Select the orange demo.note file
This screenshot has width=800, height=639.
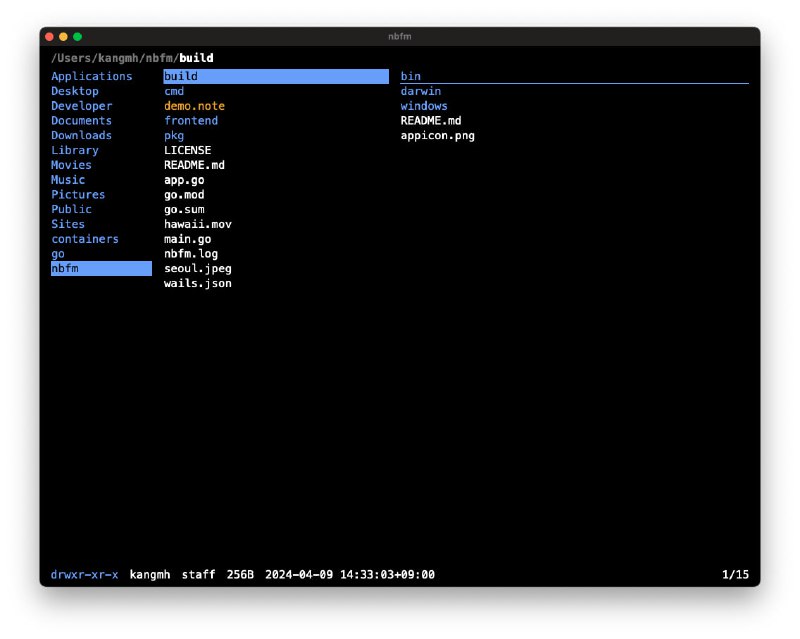(194, 106)
